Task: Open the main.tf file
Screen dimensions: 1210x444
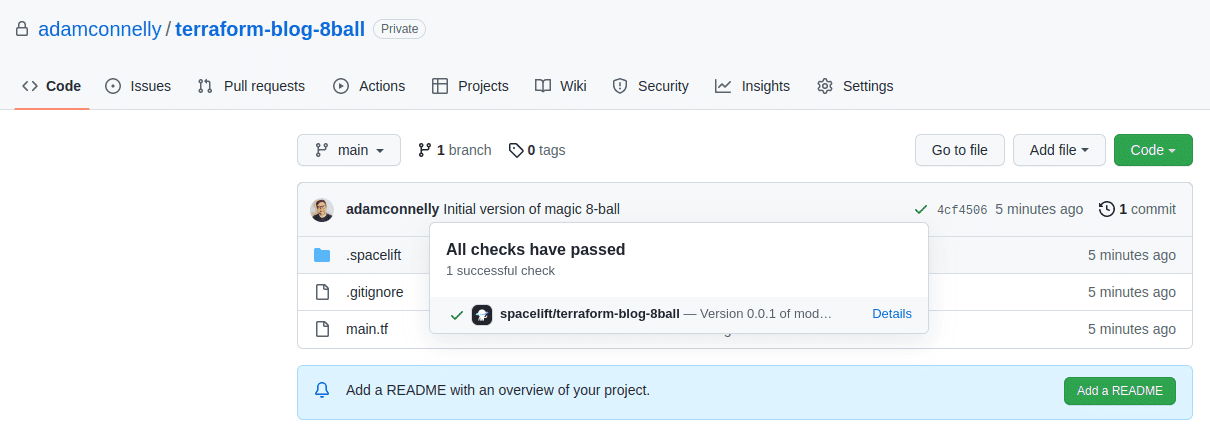Action: [367, 329]
